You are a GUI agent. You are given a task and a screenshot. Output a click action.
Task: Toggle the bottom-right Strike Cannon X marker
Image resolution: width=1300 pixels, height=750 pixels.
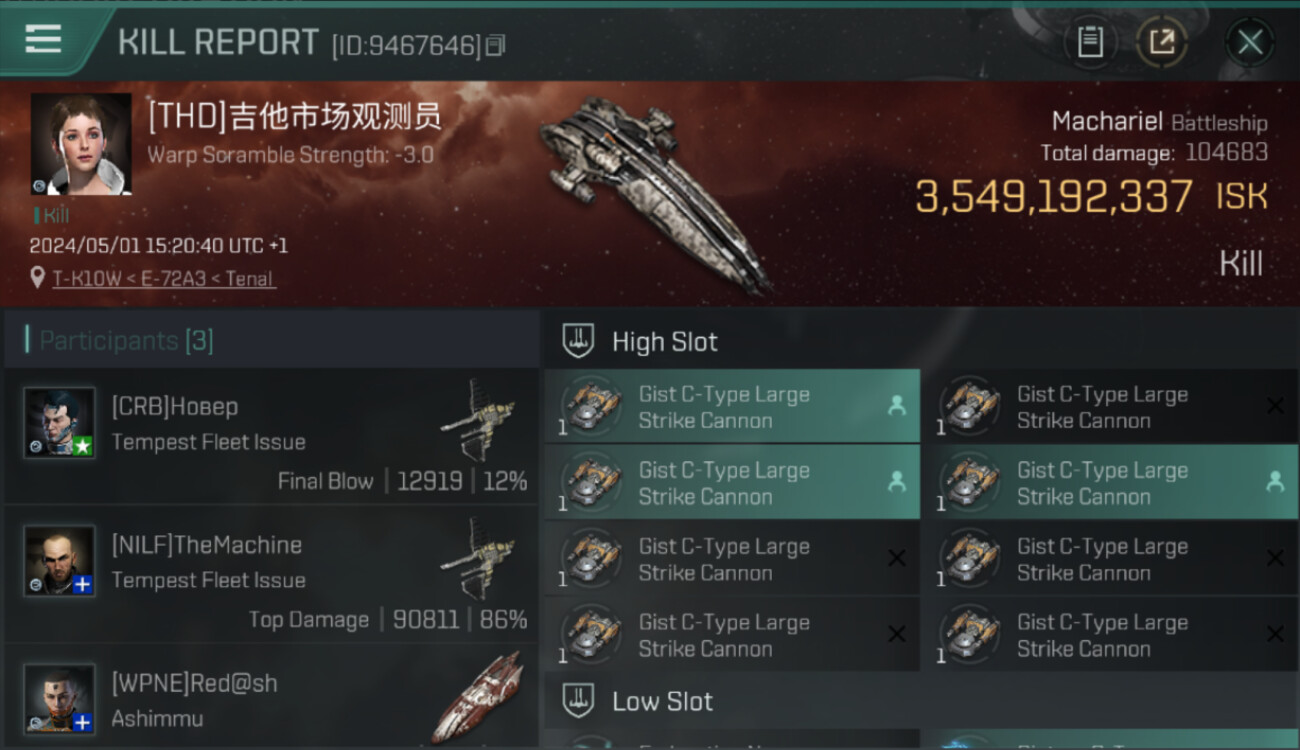[1275, 634]
